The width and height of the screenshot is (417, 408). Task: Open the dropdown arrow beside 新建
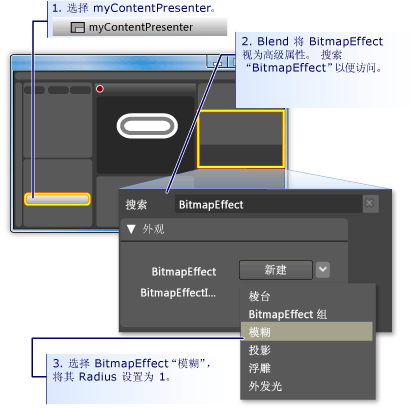coord(323,270)
